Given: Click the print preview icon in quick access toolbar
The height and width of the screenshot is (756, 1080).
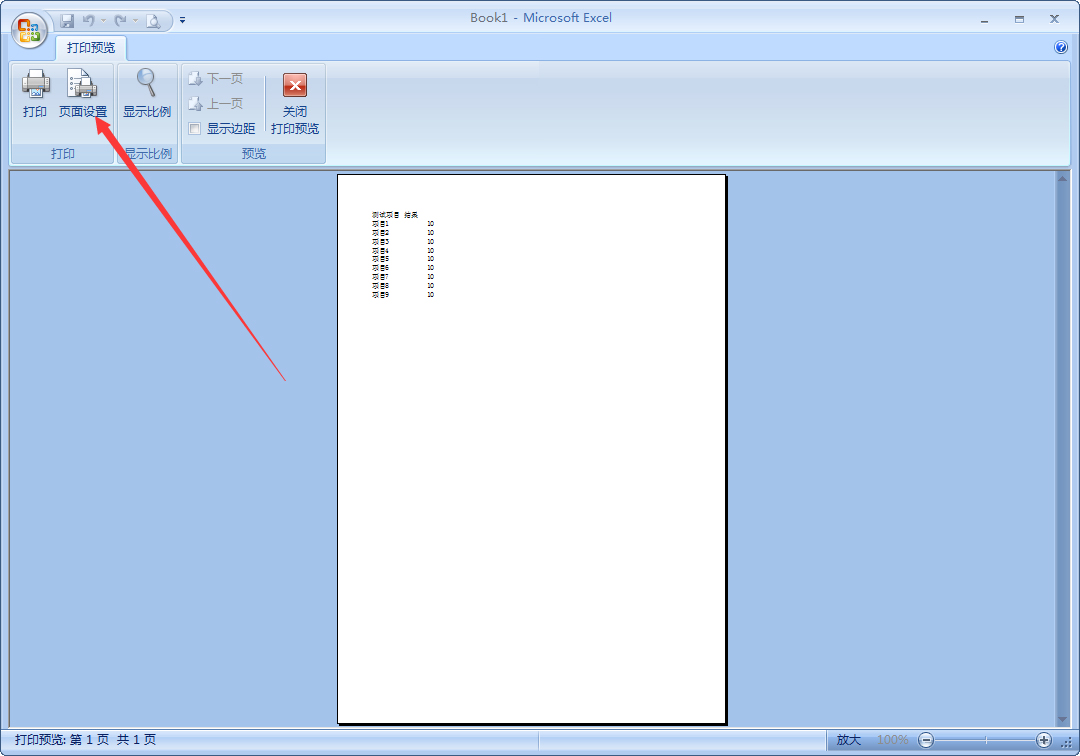Looking at the screenshot, I should click(152, 20).
